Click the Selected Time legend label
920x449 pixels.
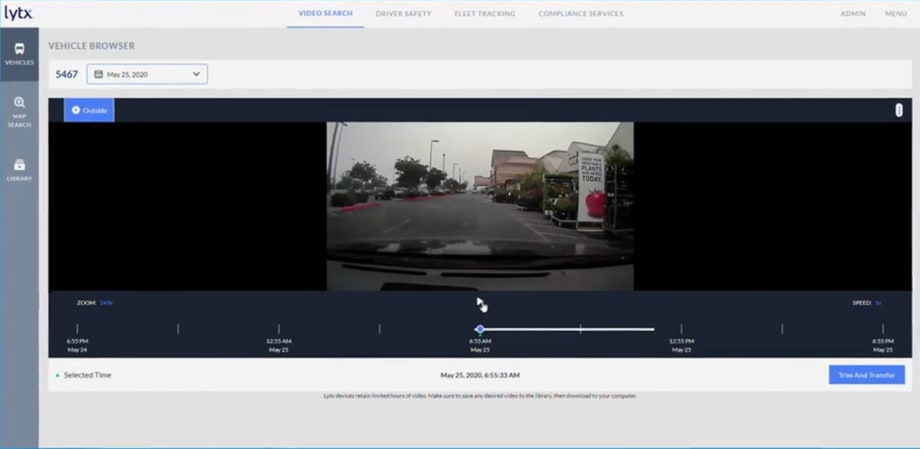point(87,375)
